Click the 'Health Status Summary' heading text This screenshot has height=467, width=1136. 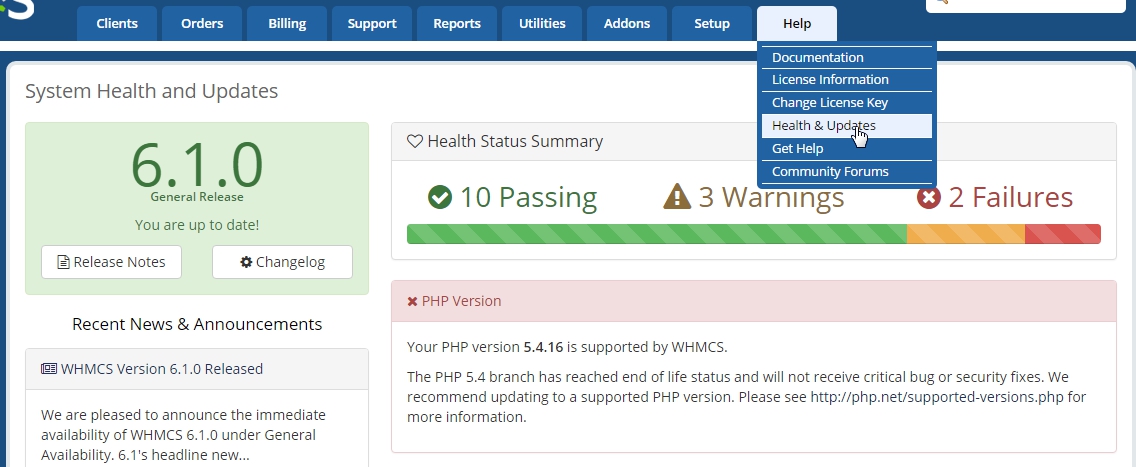(515, 141)
